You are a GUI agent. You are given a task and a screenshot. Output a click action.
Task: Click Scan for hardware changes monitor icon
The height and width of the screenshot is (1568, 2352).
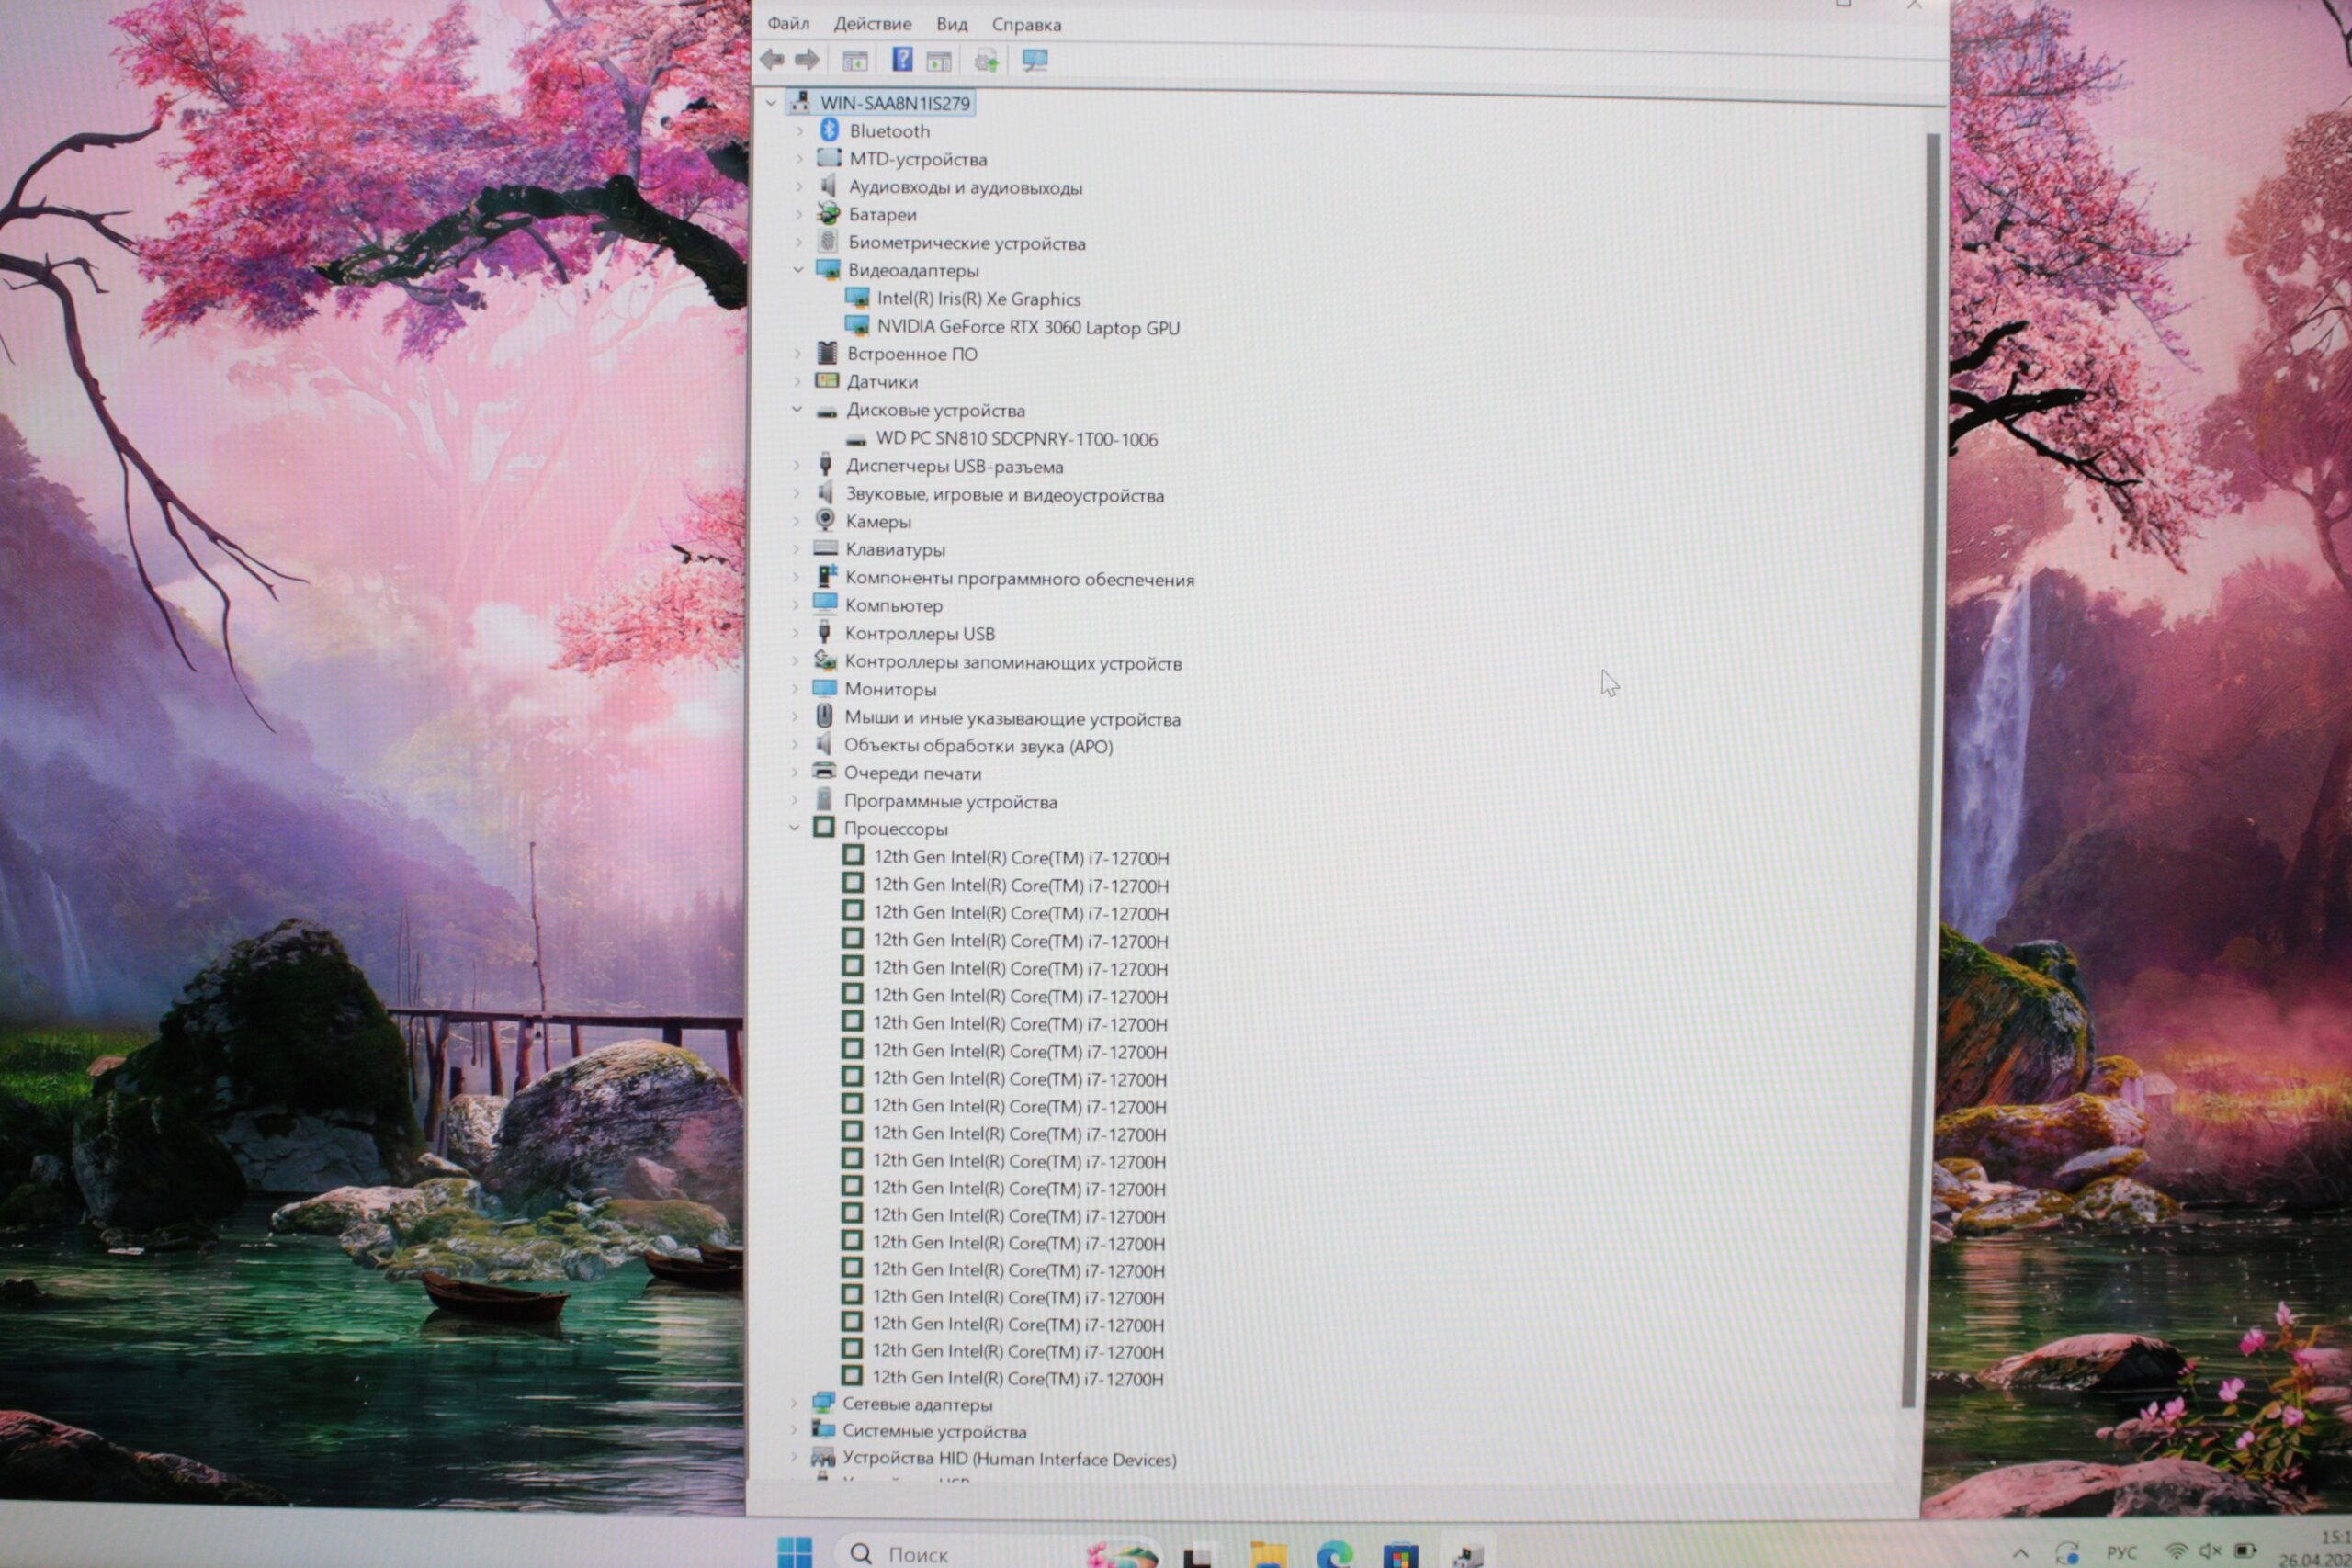1034,61
